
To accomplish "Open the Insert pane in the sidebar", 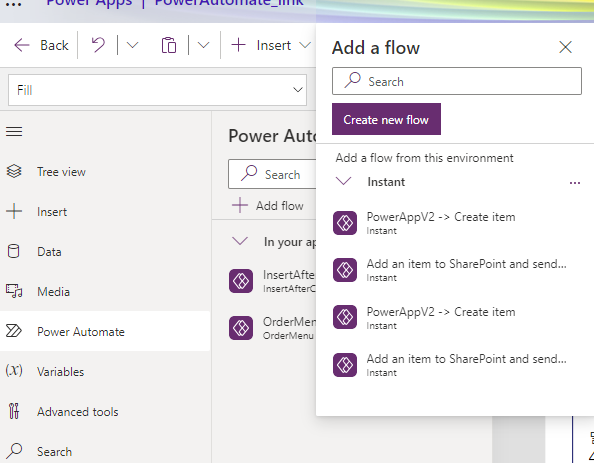I will (x=105, y=212).
